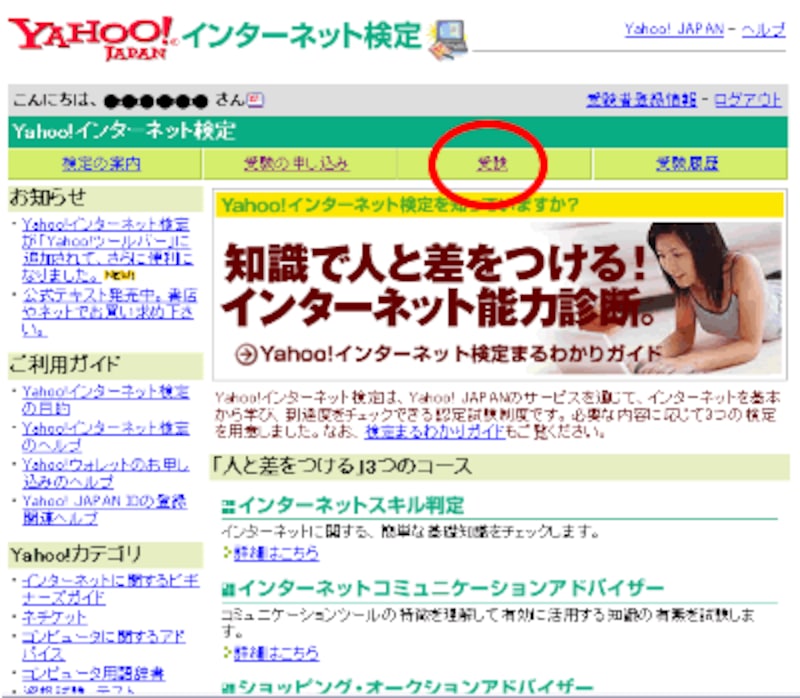Click the arrow icon before まるわかりガイド link

tap(244, 352)
